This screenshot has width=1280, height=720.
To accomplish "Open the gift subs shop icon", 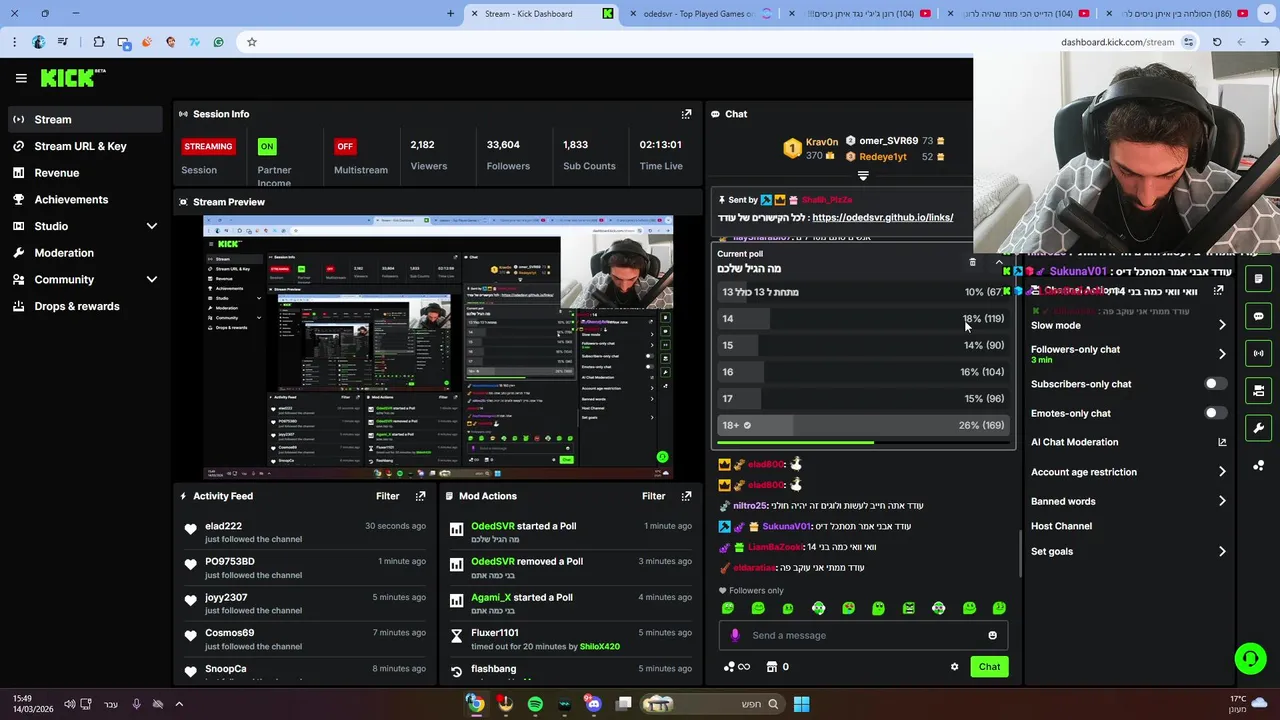I will pos(772,667).
